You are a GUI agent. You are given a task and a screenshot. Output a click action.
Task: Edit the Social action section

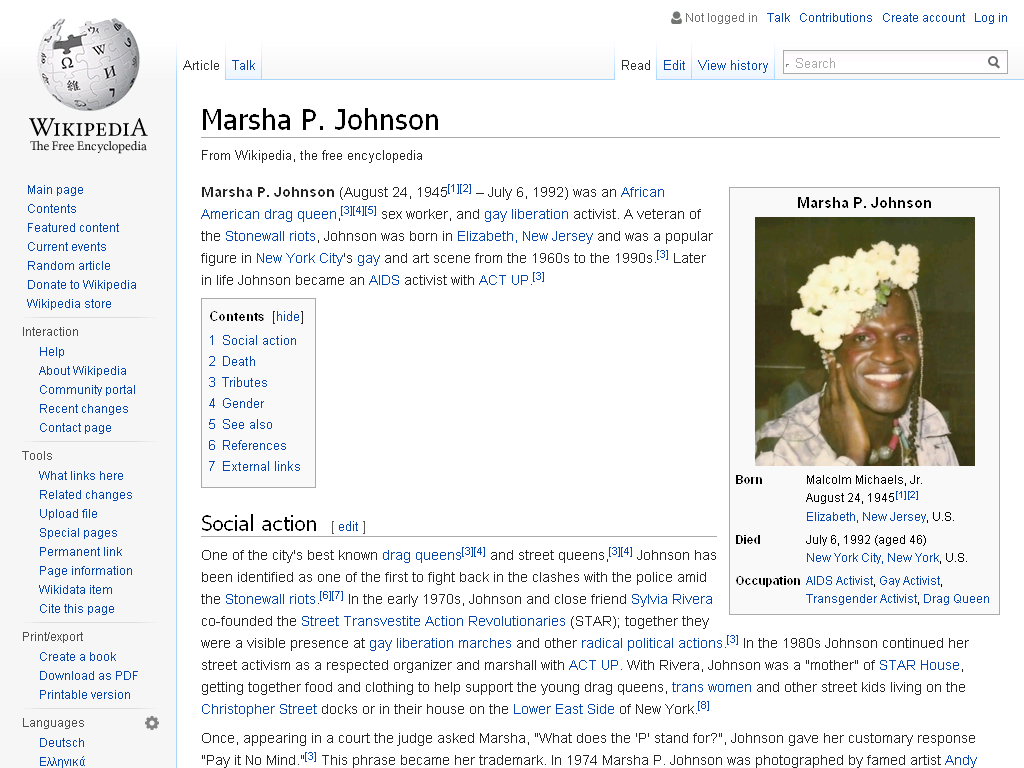[x=348, y=526]
